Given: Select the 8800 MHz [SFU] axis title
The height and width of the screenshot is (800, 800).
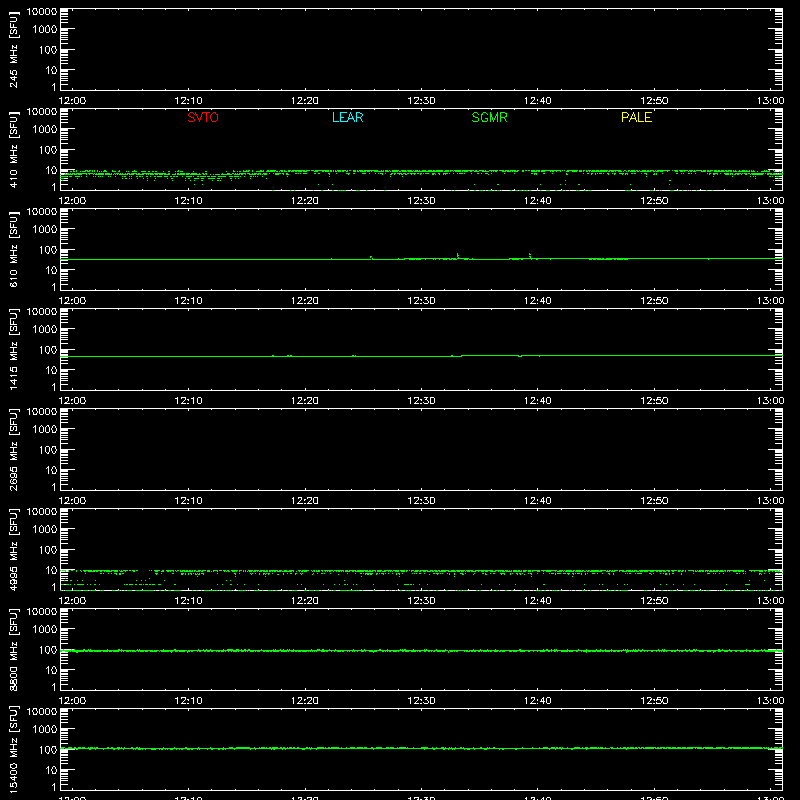Looking at the screenshot, I should click(14, 649).
